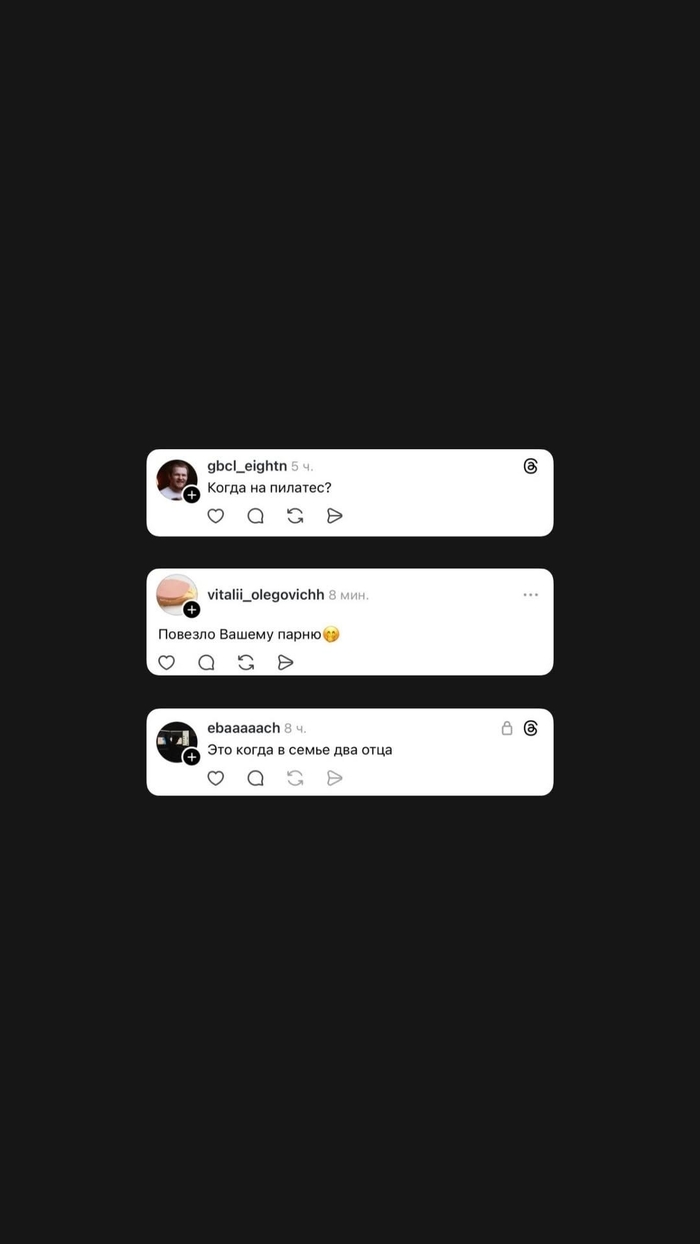The image size is (700, 1244).
Task: Click Threads logo on gbcl_eightn's card
Action: coord(531,466)
